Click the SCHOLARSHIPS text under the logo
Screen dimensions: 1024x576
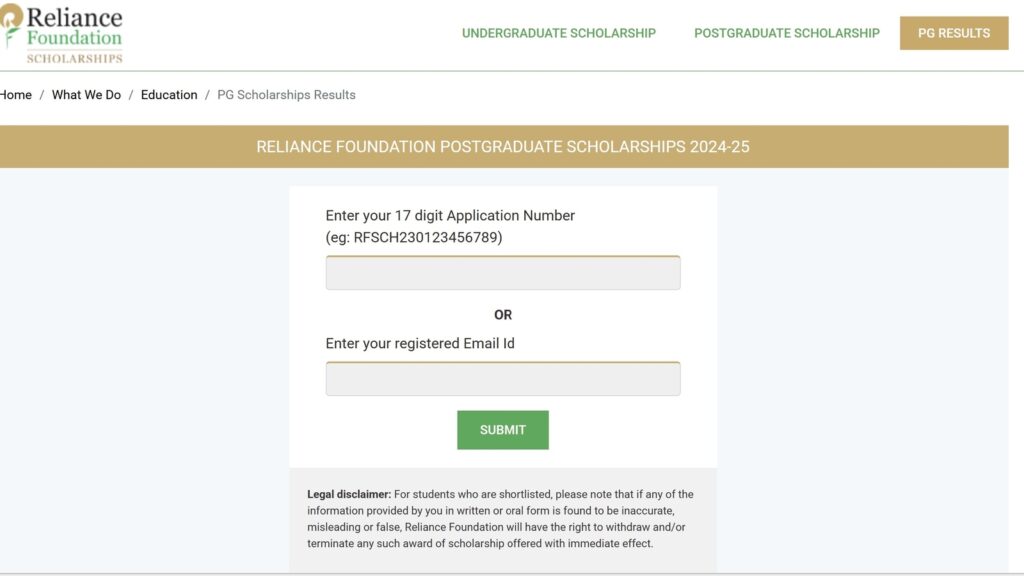click(x=74, y=58)
